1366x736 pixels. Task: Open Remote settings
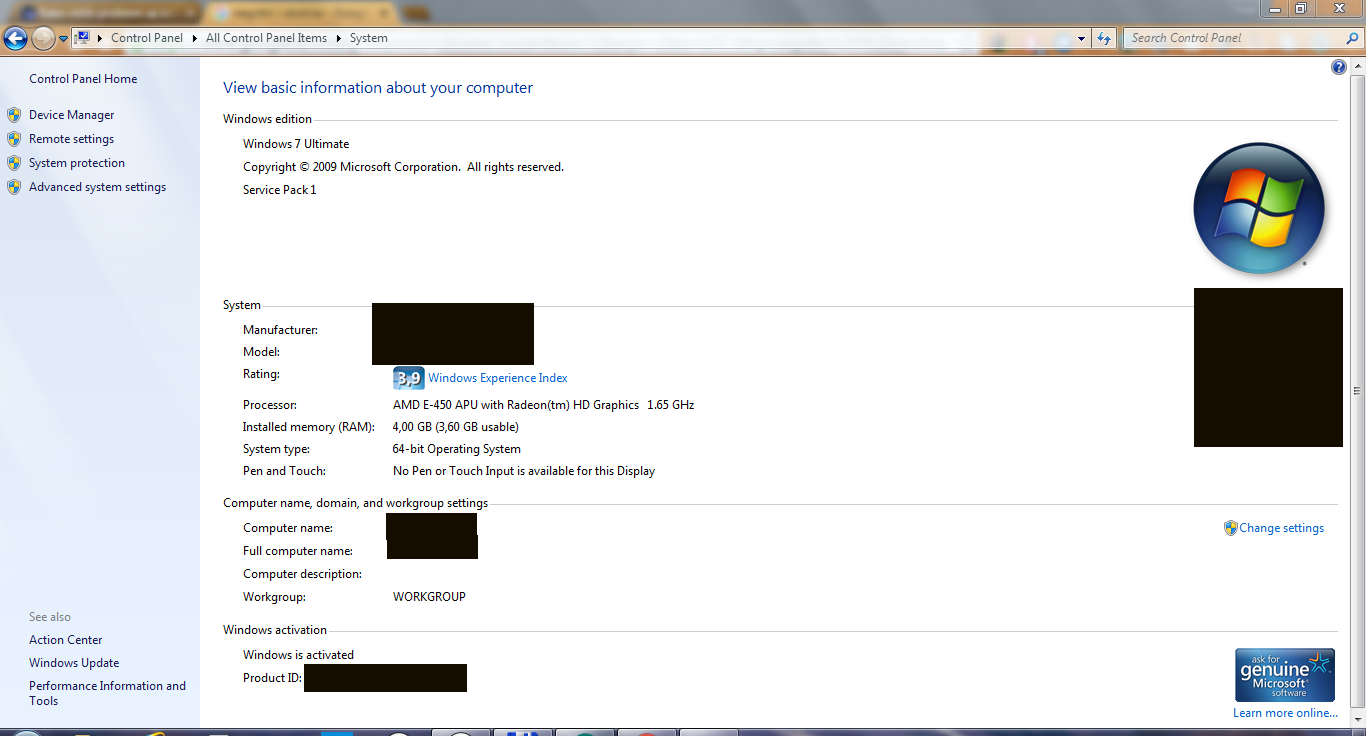[71, 139]
